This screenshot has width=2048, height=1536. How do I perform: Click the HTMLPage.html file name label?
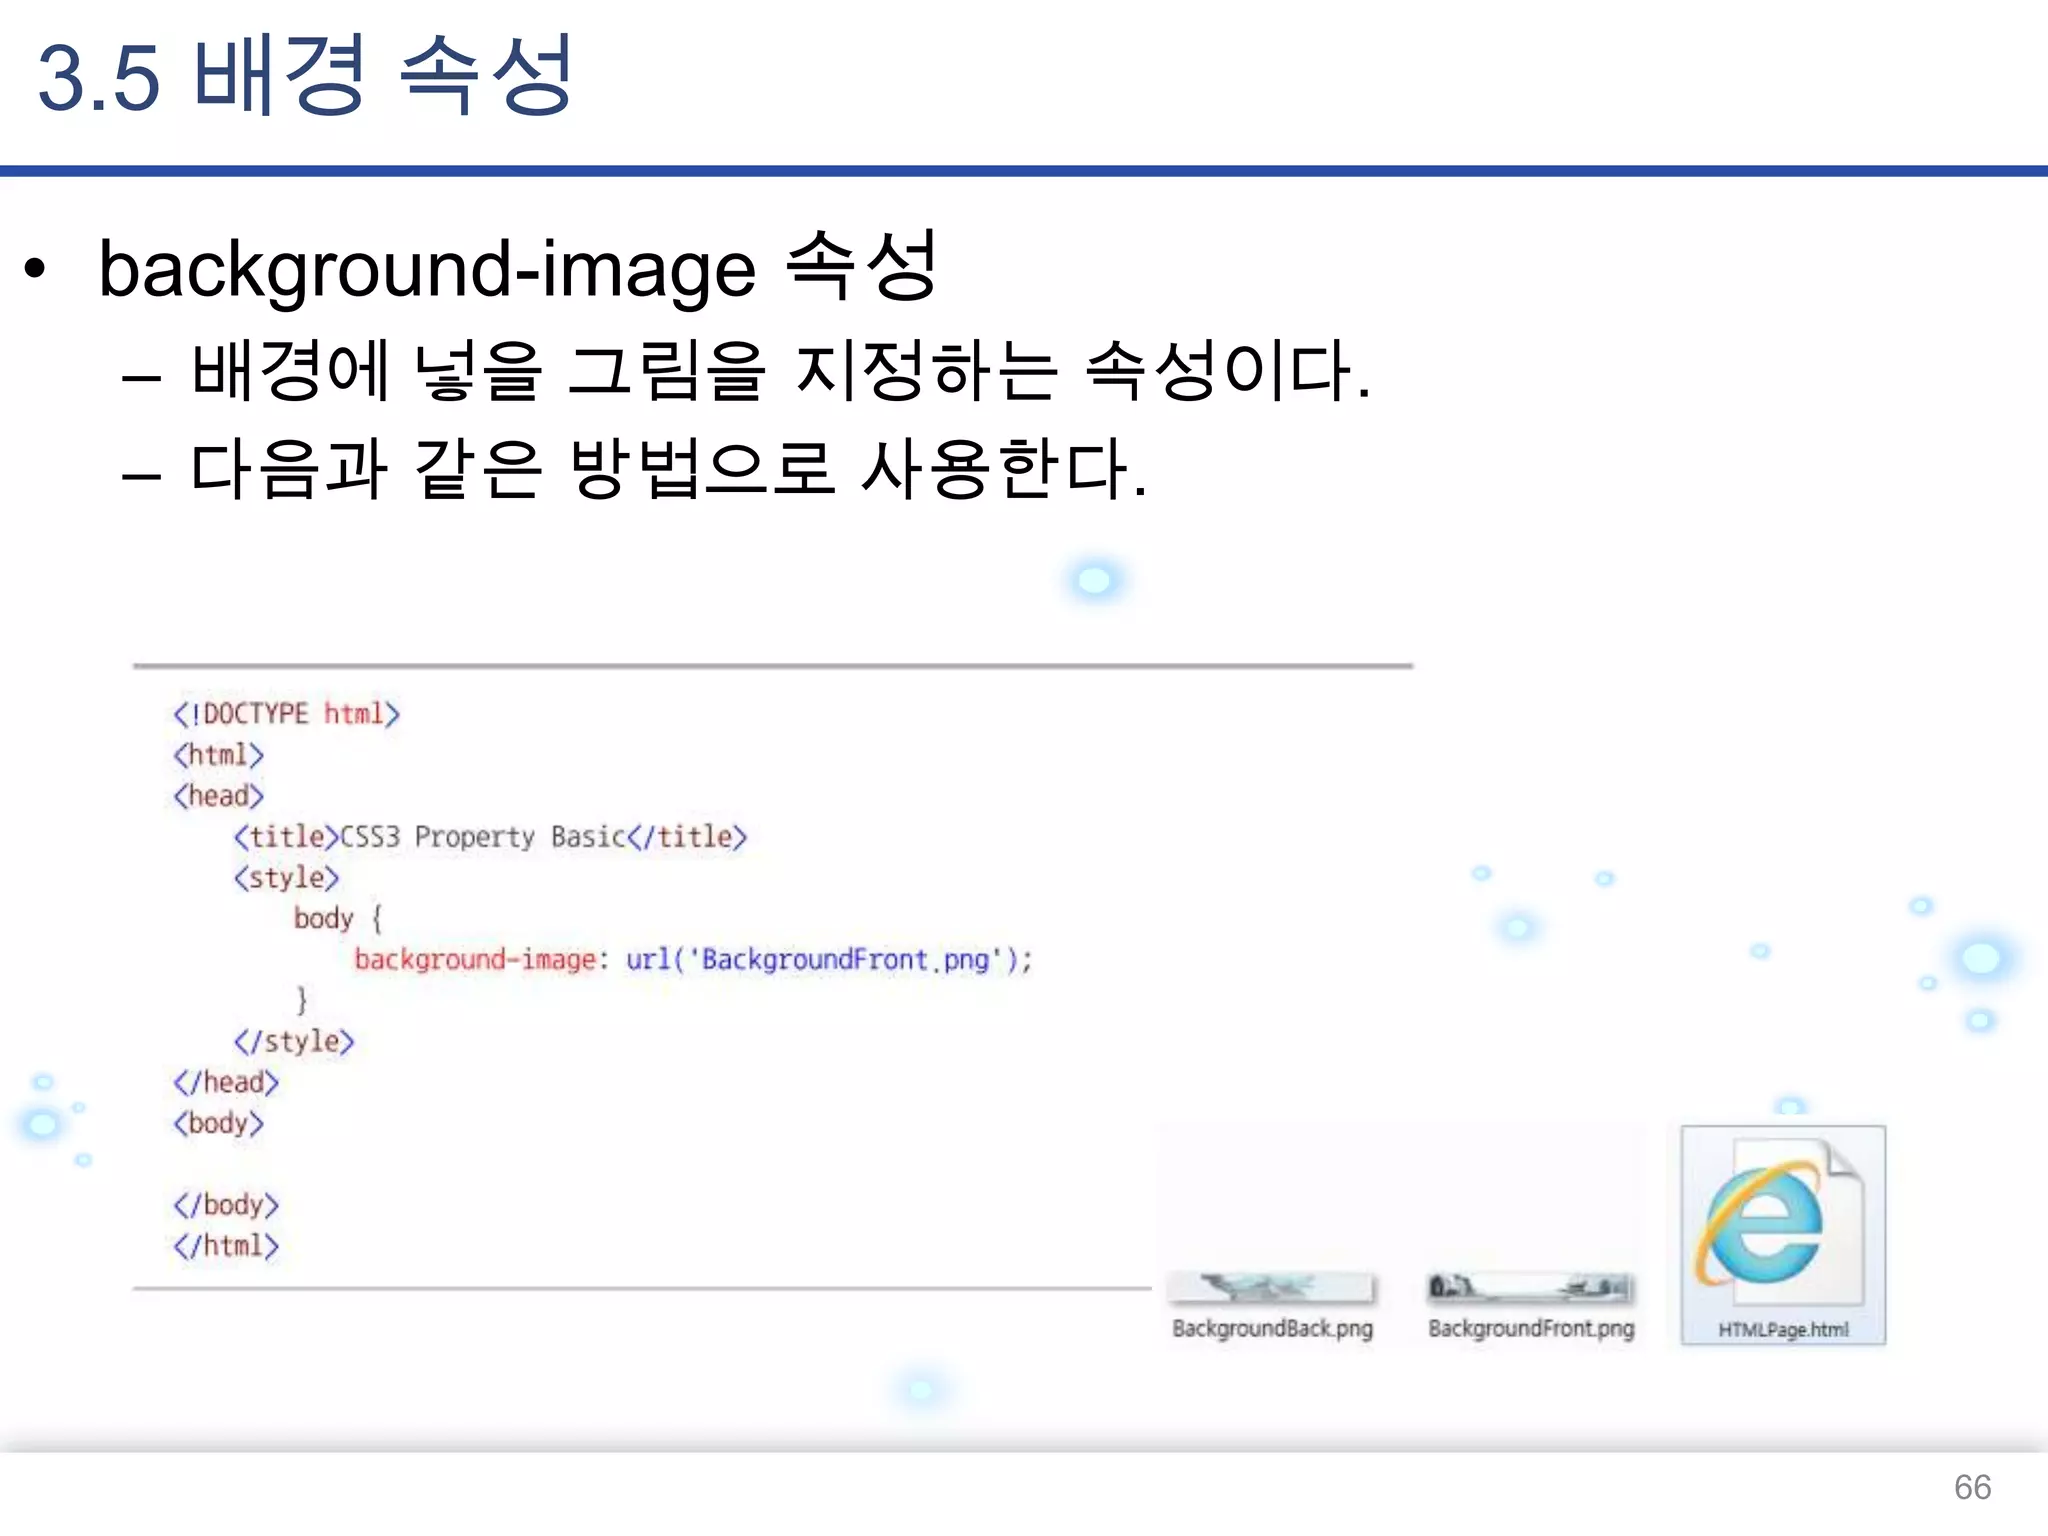(x=1783, y=1330)
